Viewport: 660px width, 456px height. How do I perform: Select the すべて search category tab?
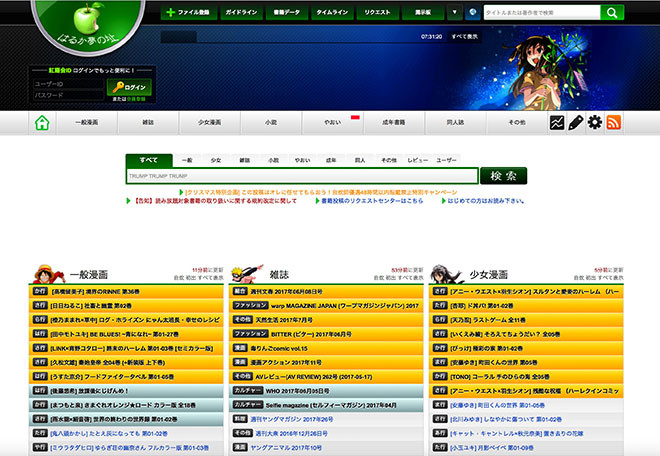coord(148,159)
